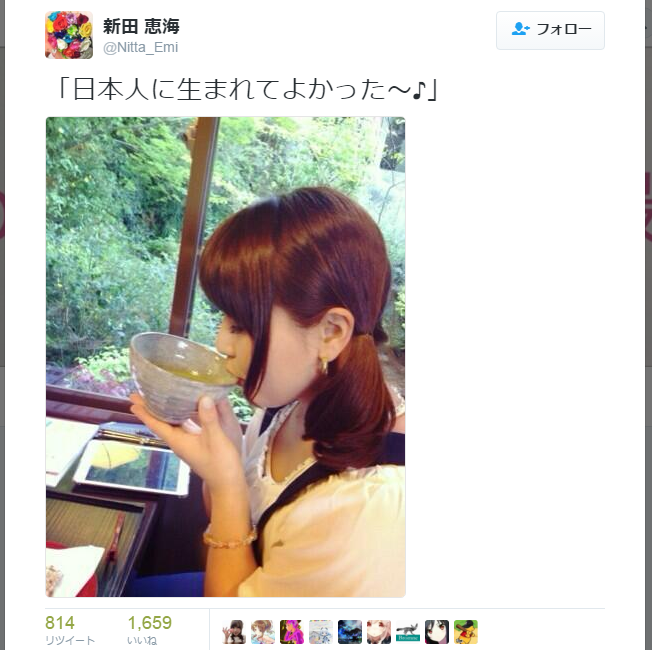
Task: Open the colorful flowers profile avatar
Action: (69, 35)
